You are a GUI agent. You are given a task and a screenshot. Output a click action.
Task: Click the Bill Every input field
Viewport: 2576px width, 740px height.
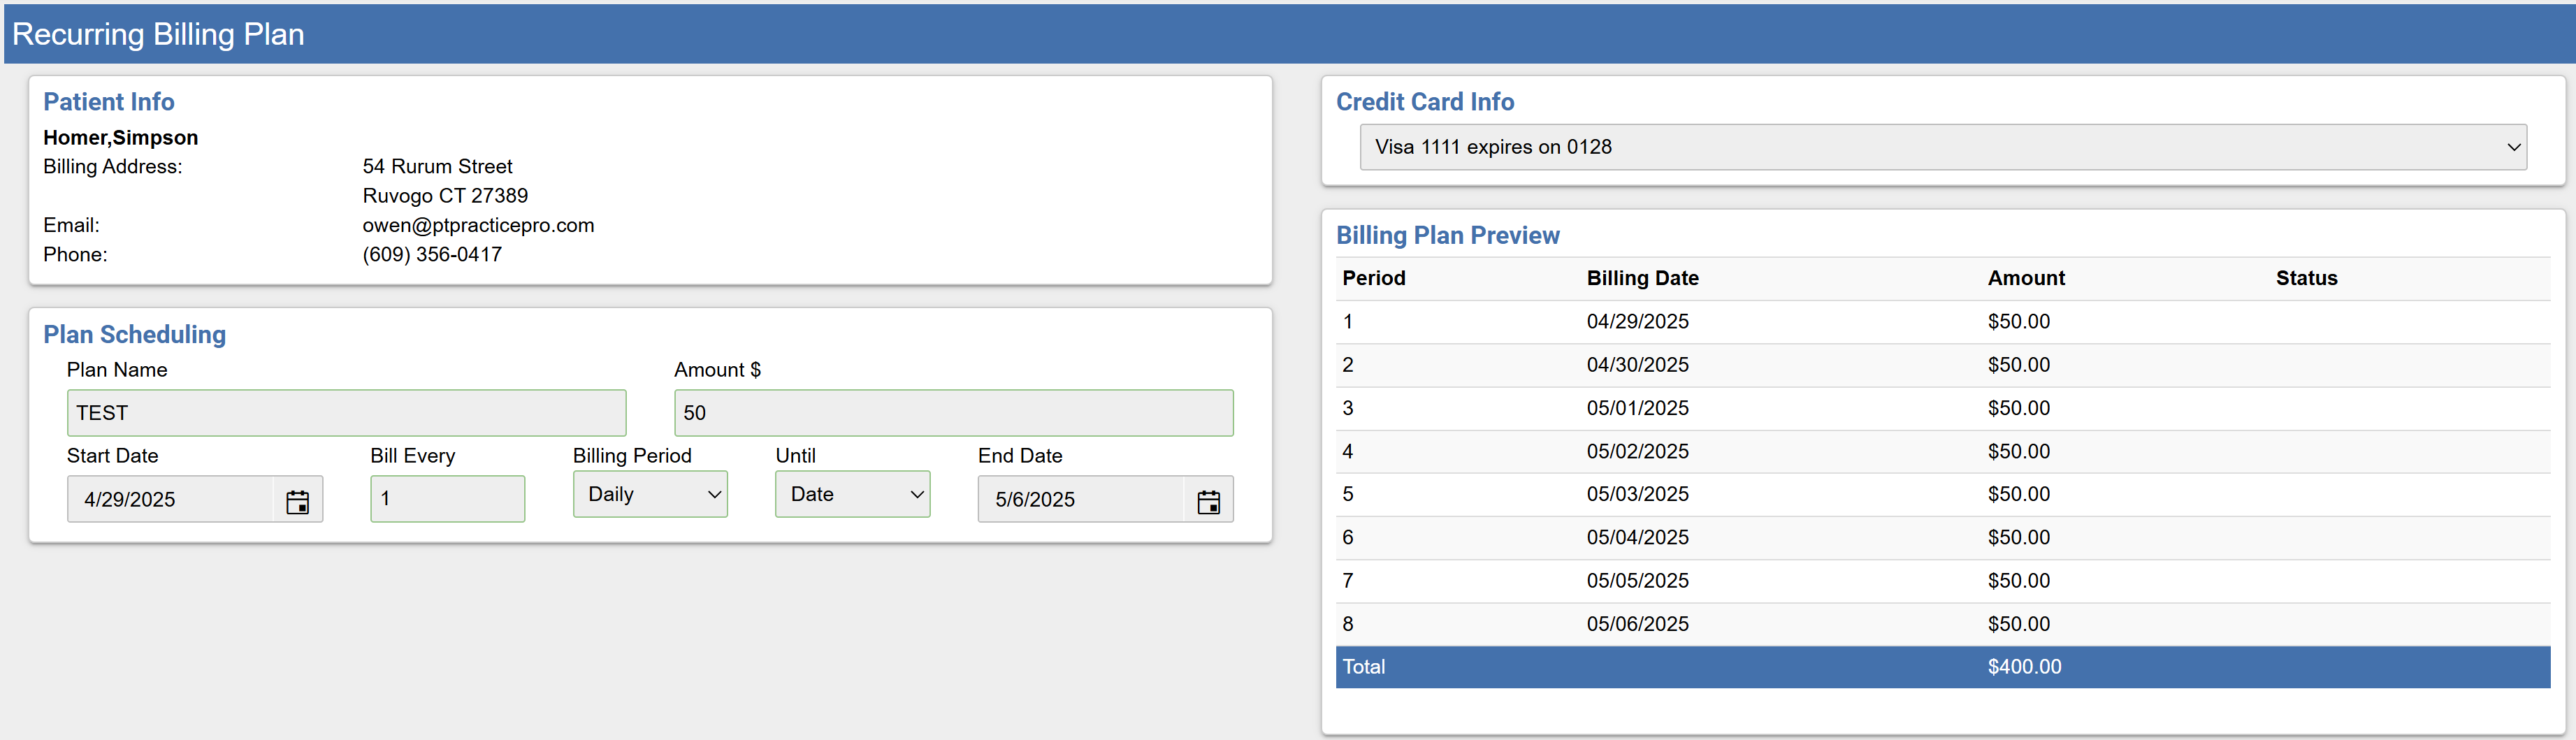click(x=447, y=498)
